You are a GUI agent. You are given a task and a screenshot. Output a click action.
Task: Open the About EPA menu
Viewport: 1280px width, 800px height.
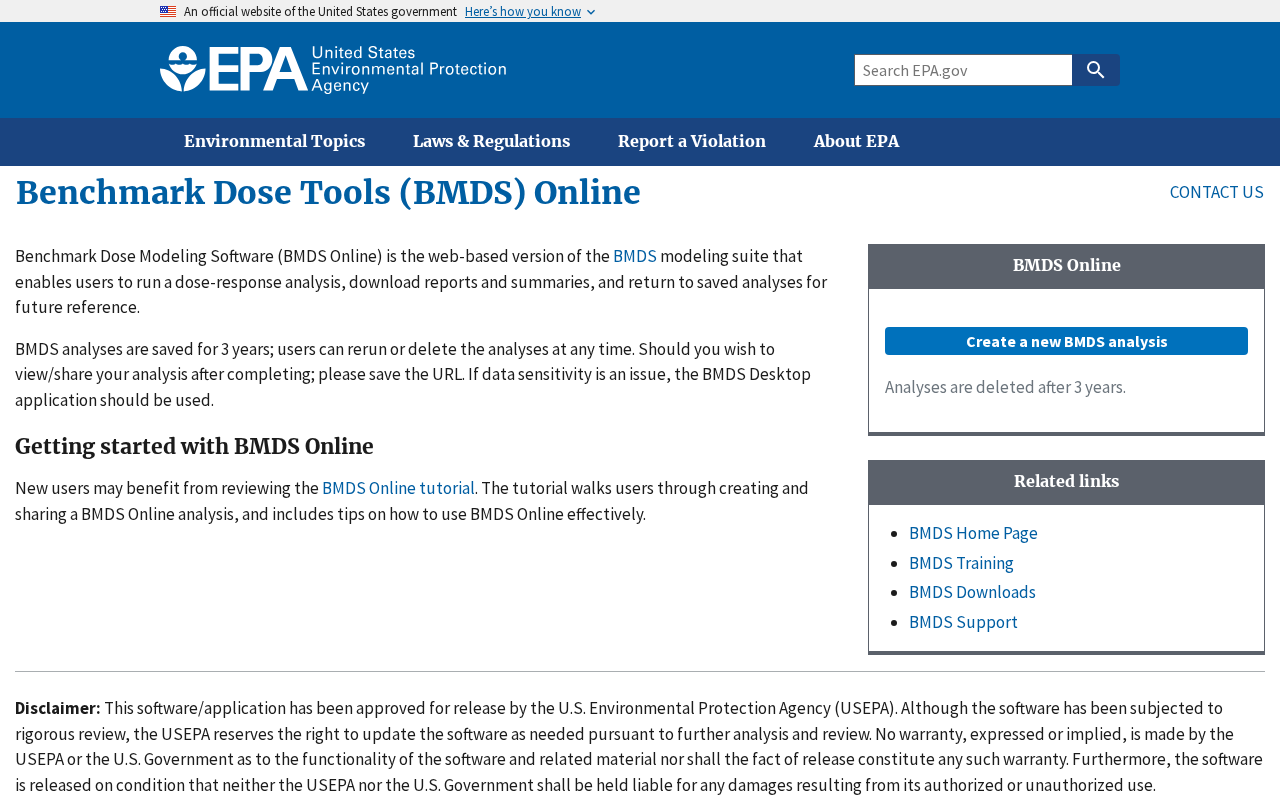(x=856, y=142)
